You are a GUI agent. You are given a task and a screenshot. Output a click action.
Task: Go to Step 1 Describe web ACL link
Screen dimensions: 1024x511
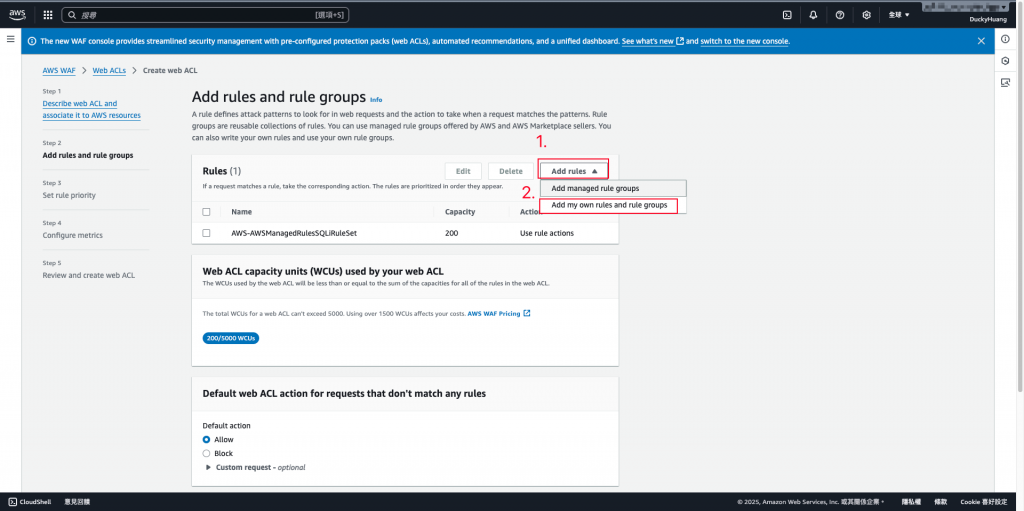click(91, 109)
